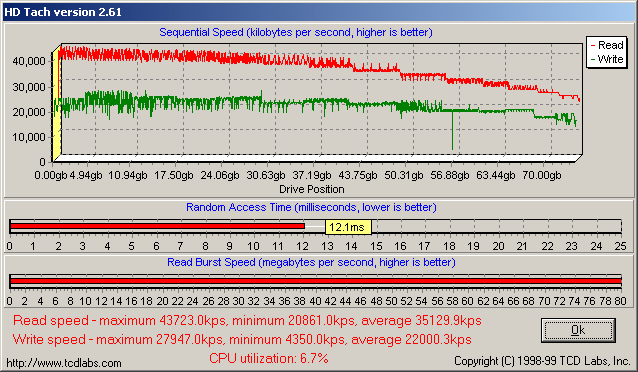Viewport: 638px width, 372px height.
Task: Click the deep green write-speed dip spike
Action: (452, 130)
